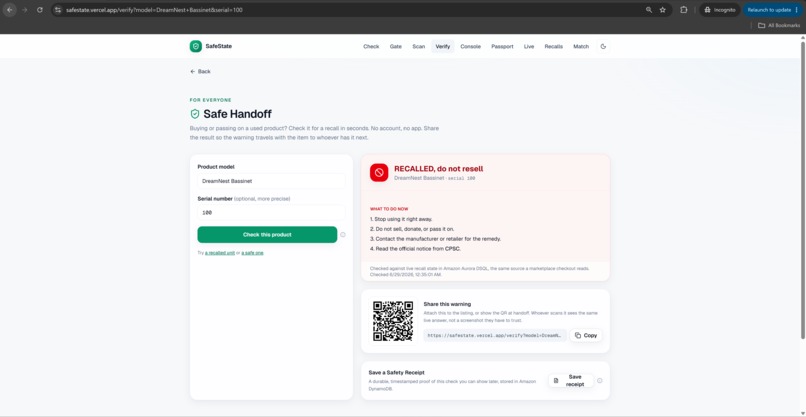Click 'Stop using it right away' step
The width and height of the screenshot is (806, 417).
(x=401, y=219)
